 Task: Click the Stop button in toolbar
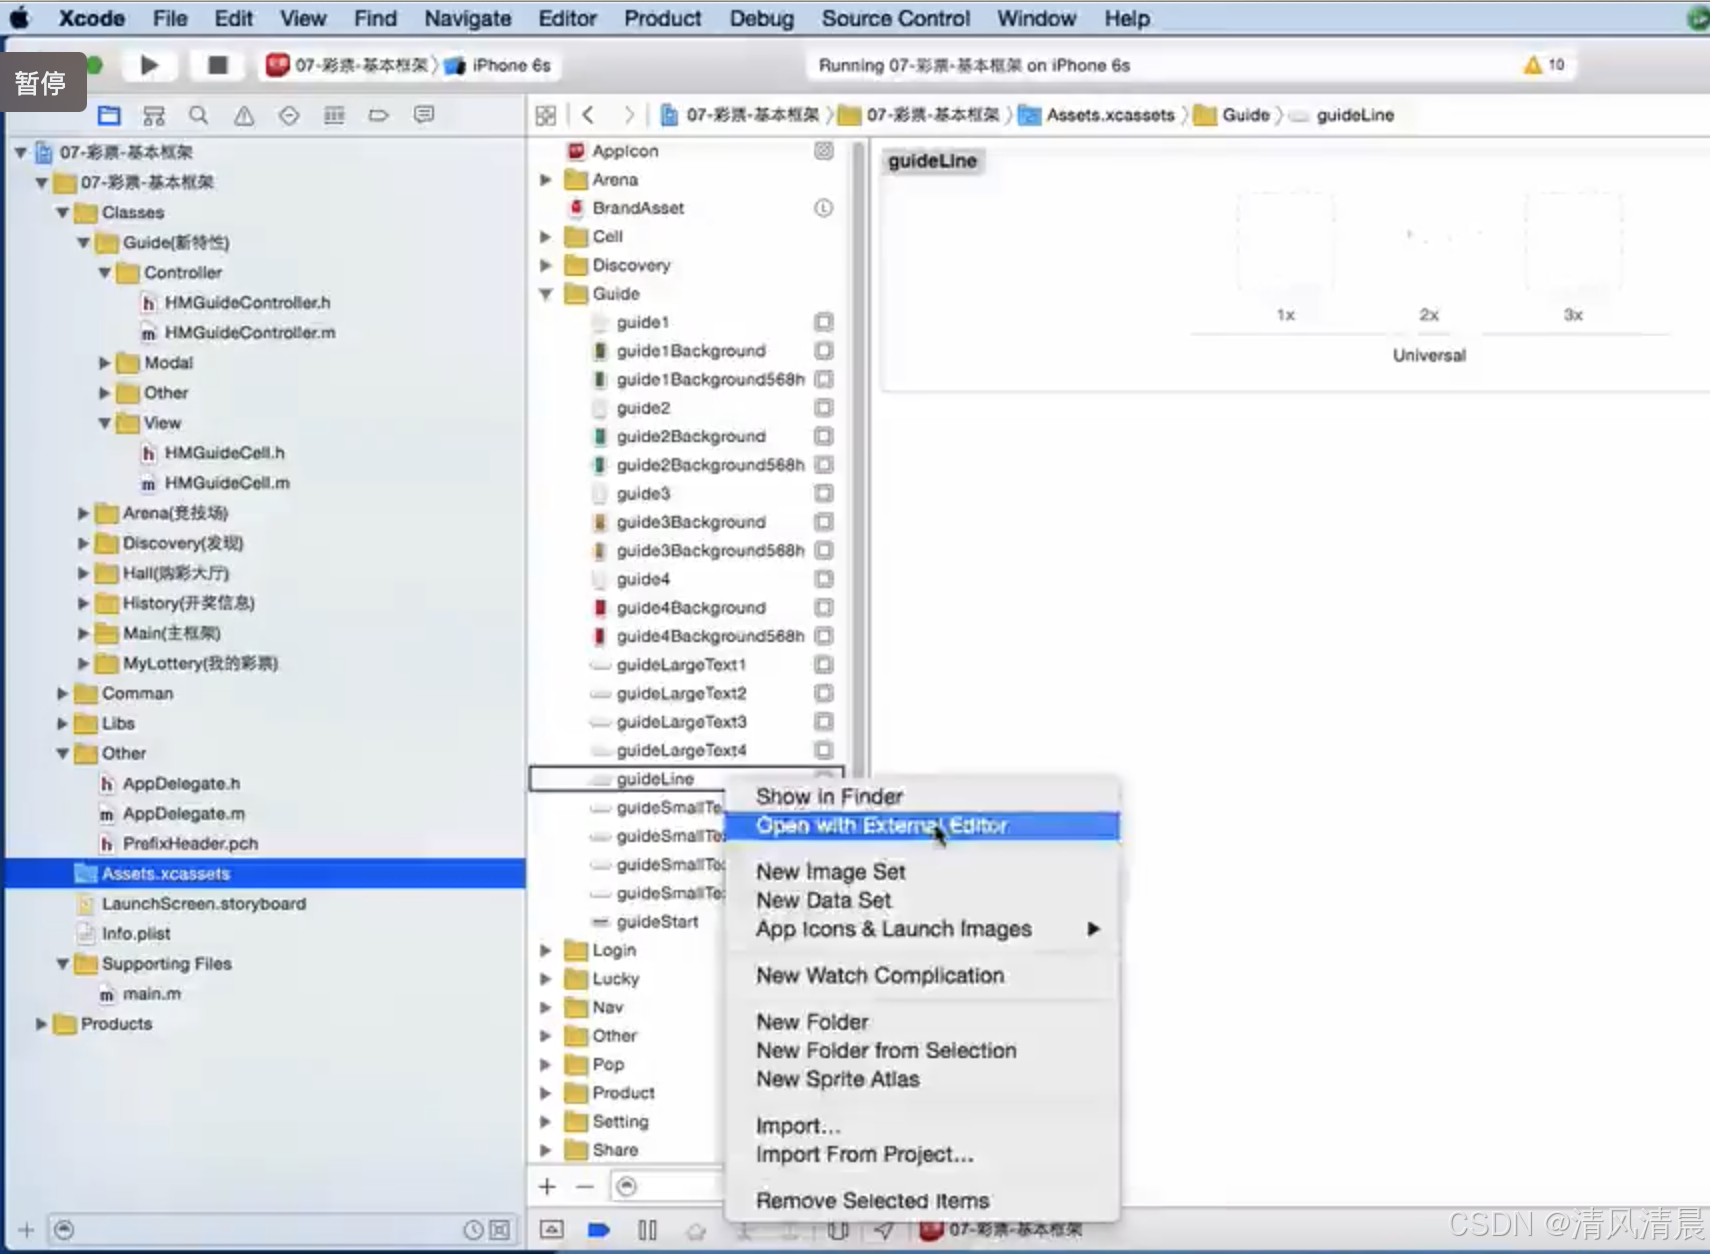(x=217, y=65)
